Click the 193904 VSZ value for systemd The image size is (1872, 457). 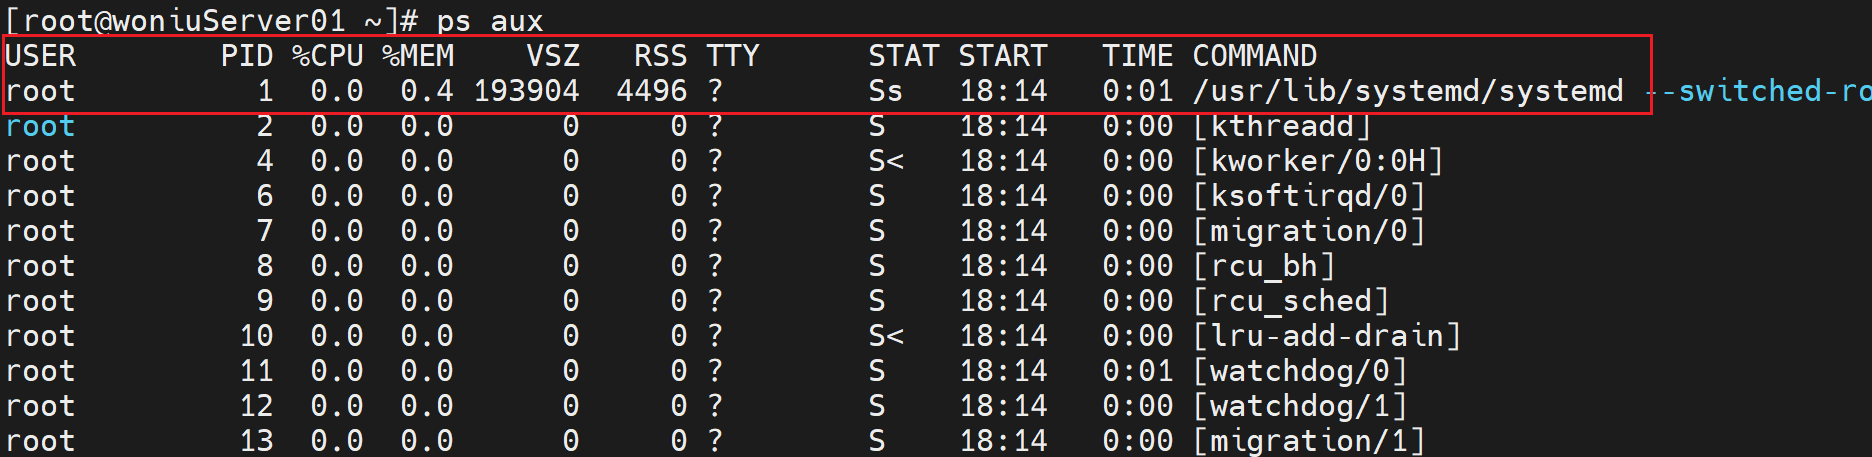pos(526,91)
